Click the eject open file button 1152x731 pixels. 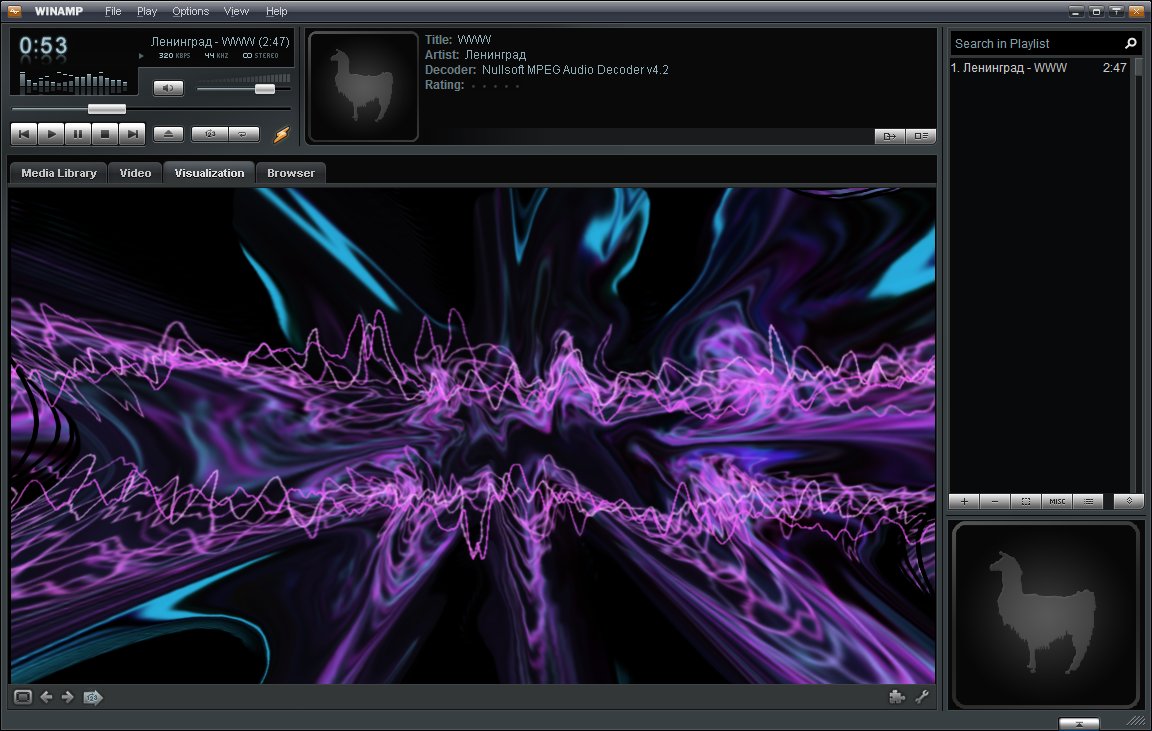point(168,134)
